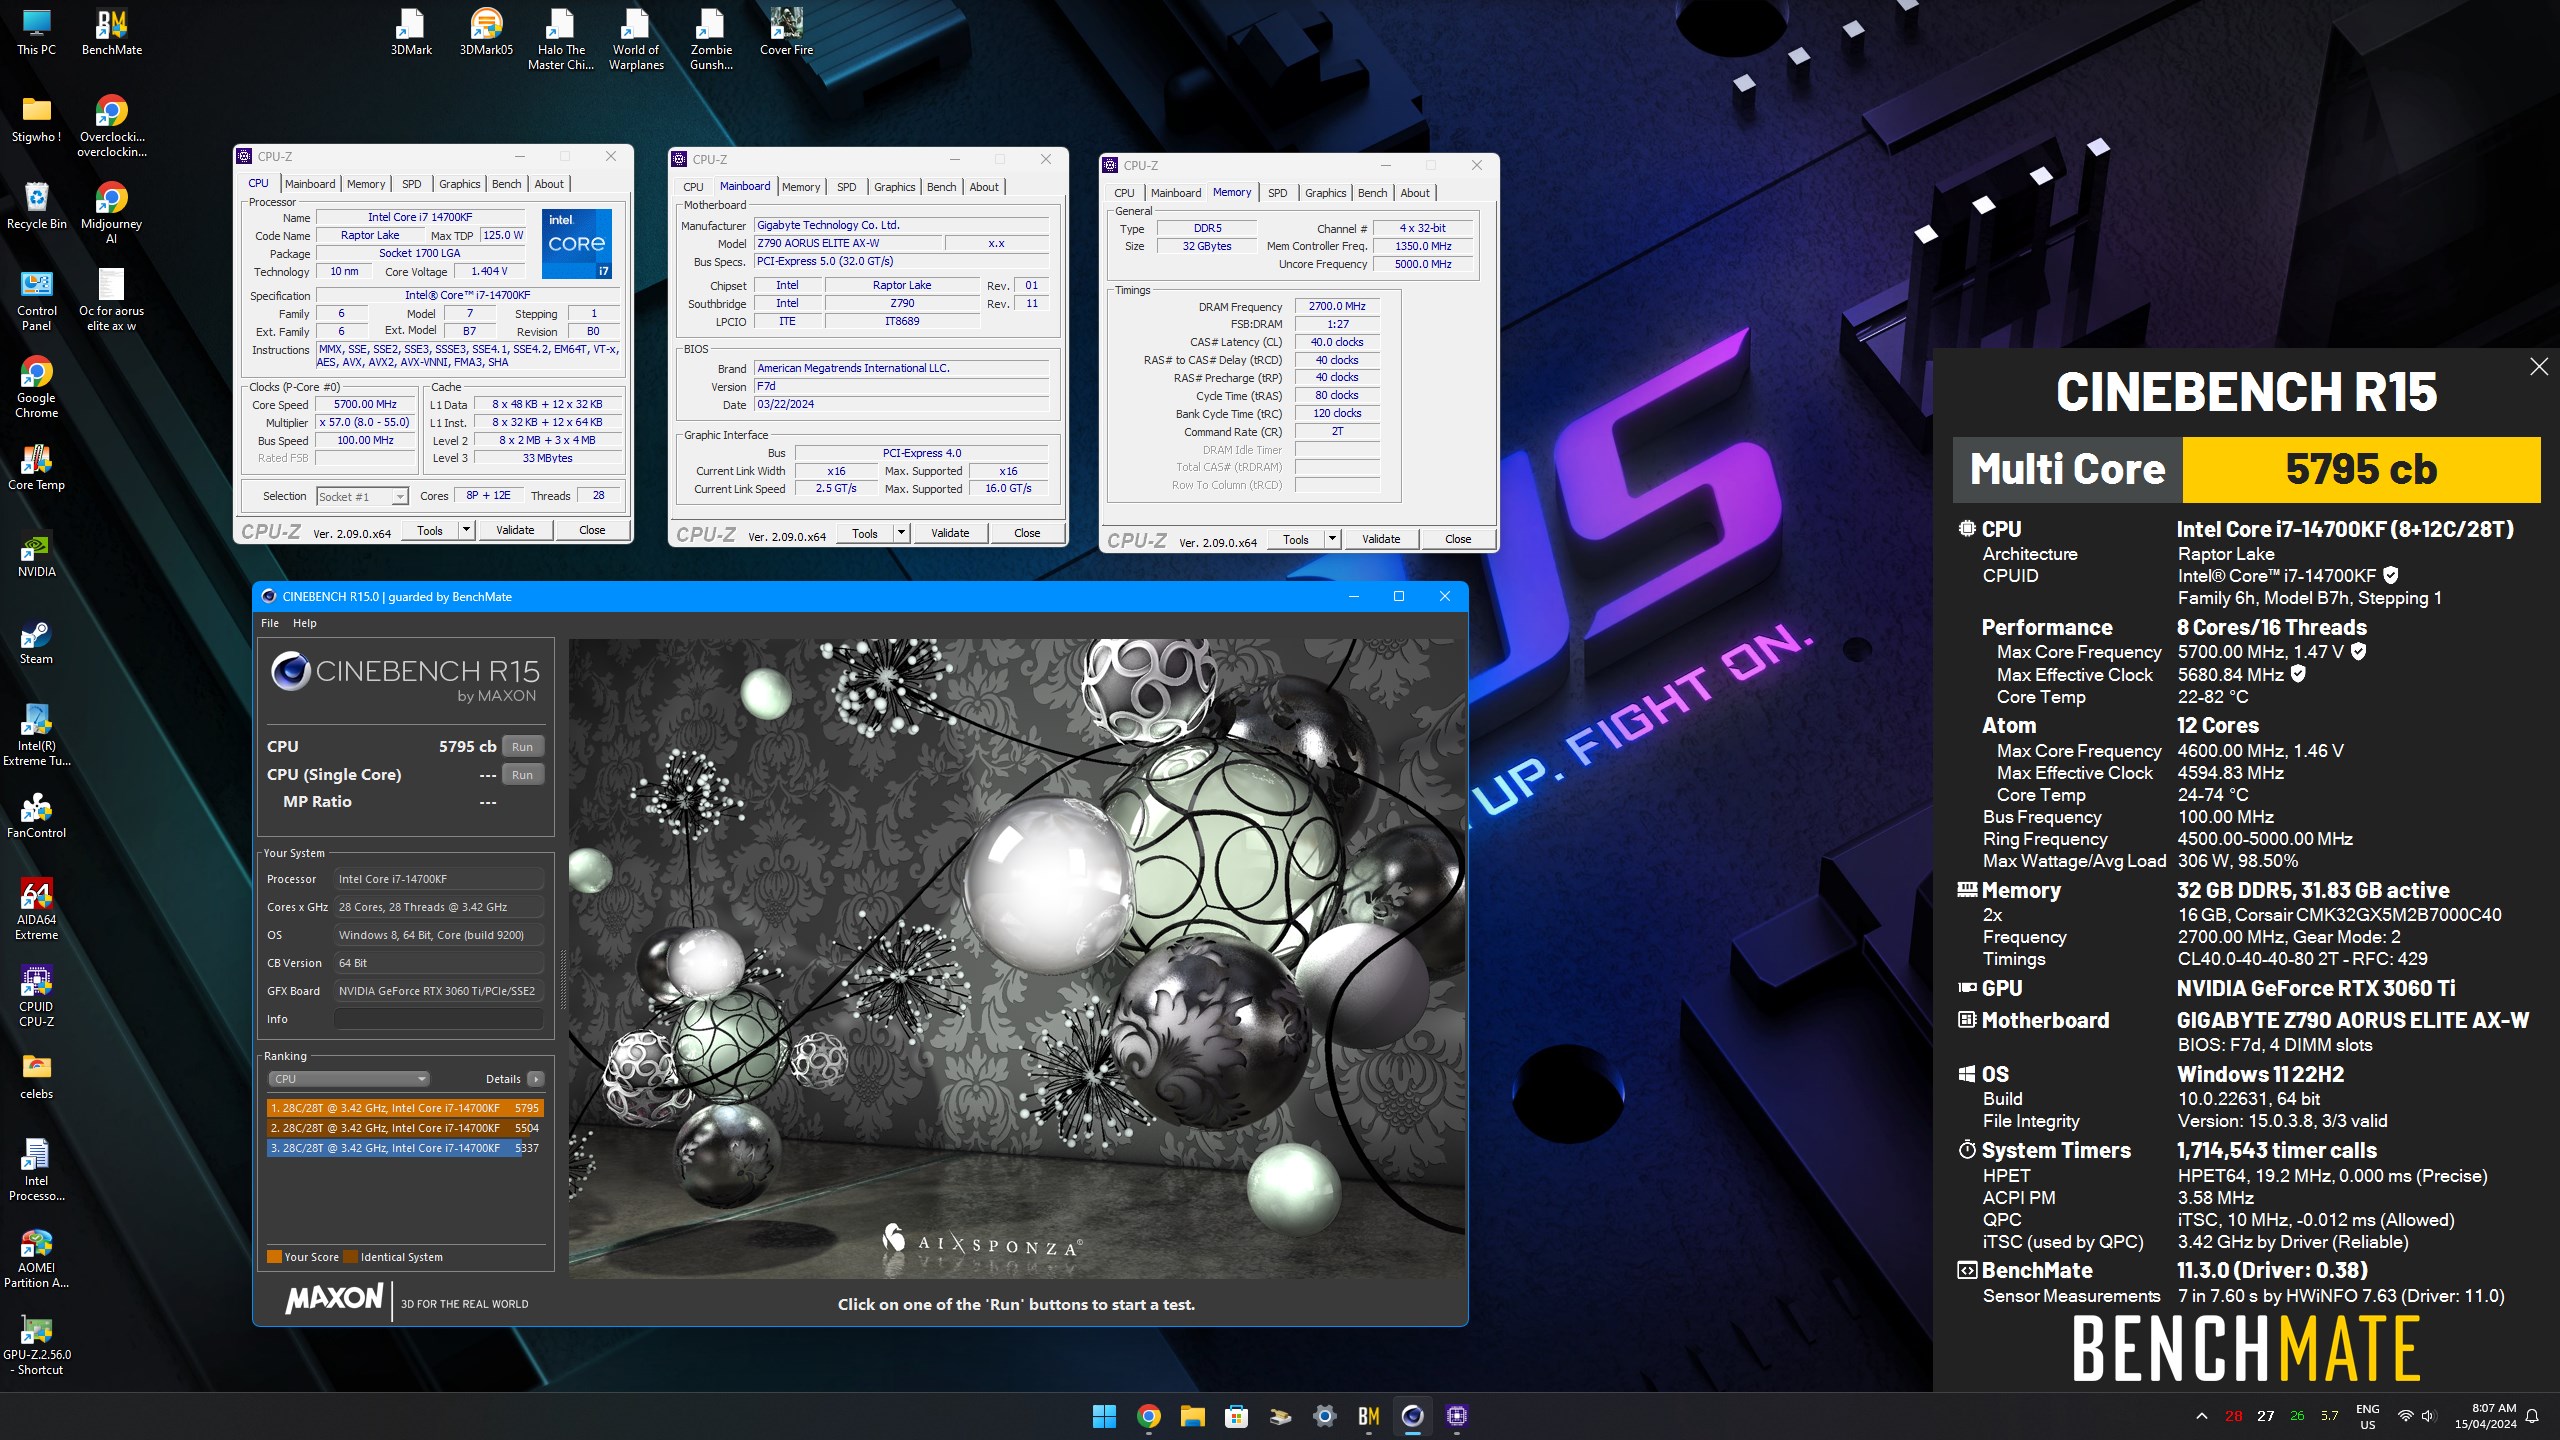Screen dimensions: 2560x1440
Task: Select the ranking entry scoring 5337
Action: (x=405, y=1148)
